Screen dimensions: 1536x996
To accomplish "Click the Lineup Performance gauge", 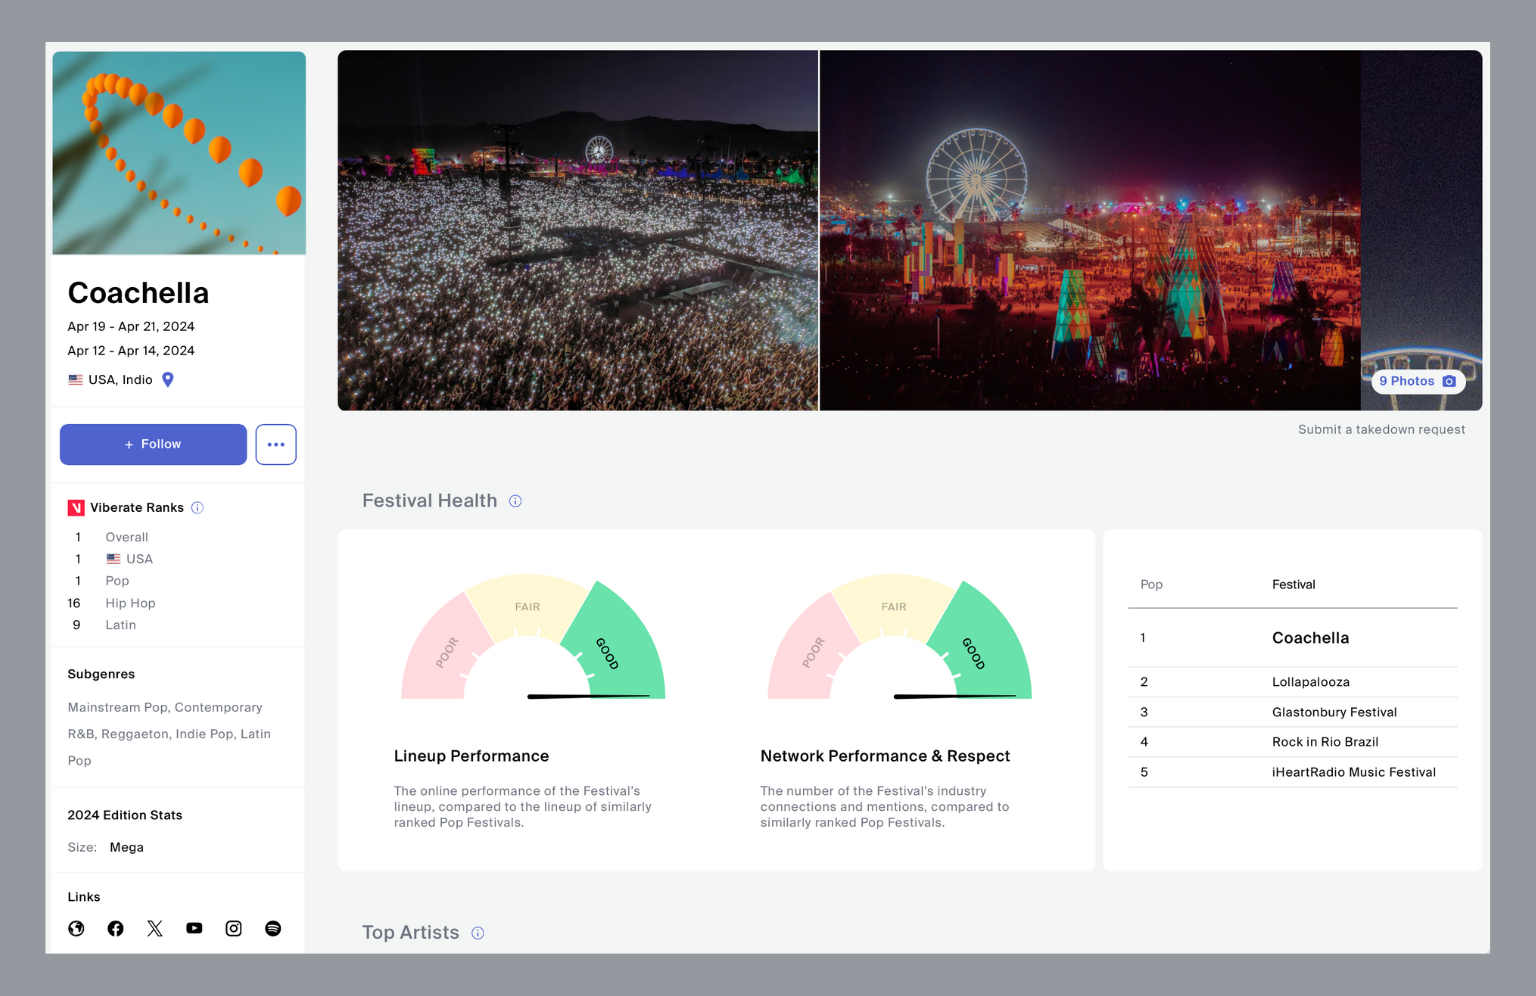I will click(533, 640).
